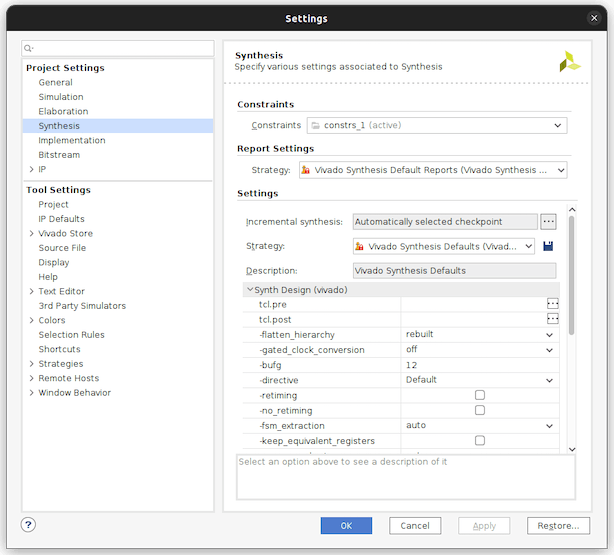Open the Report Settings Strategy dropdown
Viewport: 614px width, 555px height.
click(559, 171)
